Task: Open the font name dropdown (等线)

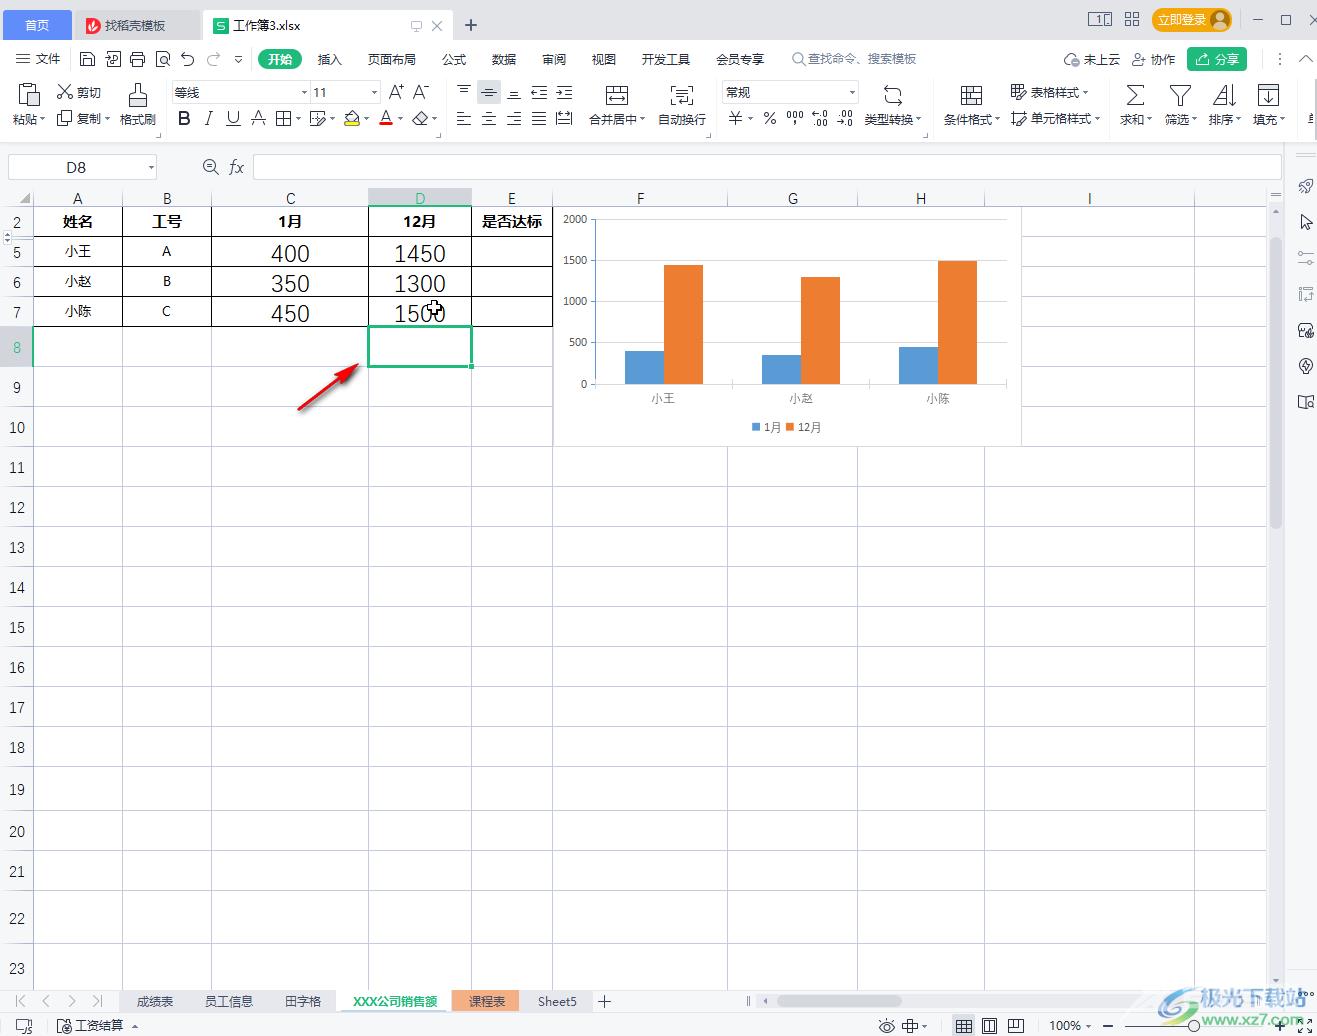Action: tap(305, 92)
